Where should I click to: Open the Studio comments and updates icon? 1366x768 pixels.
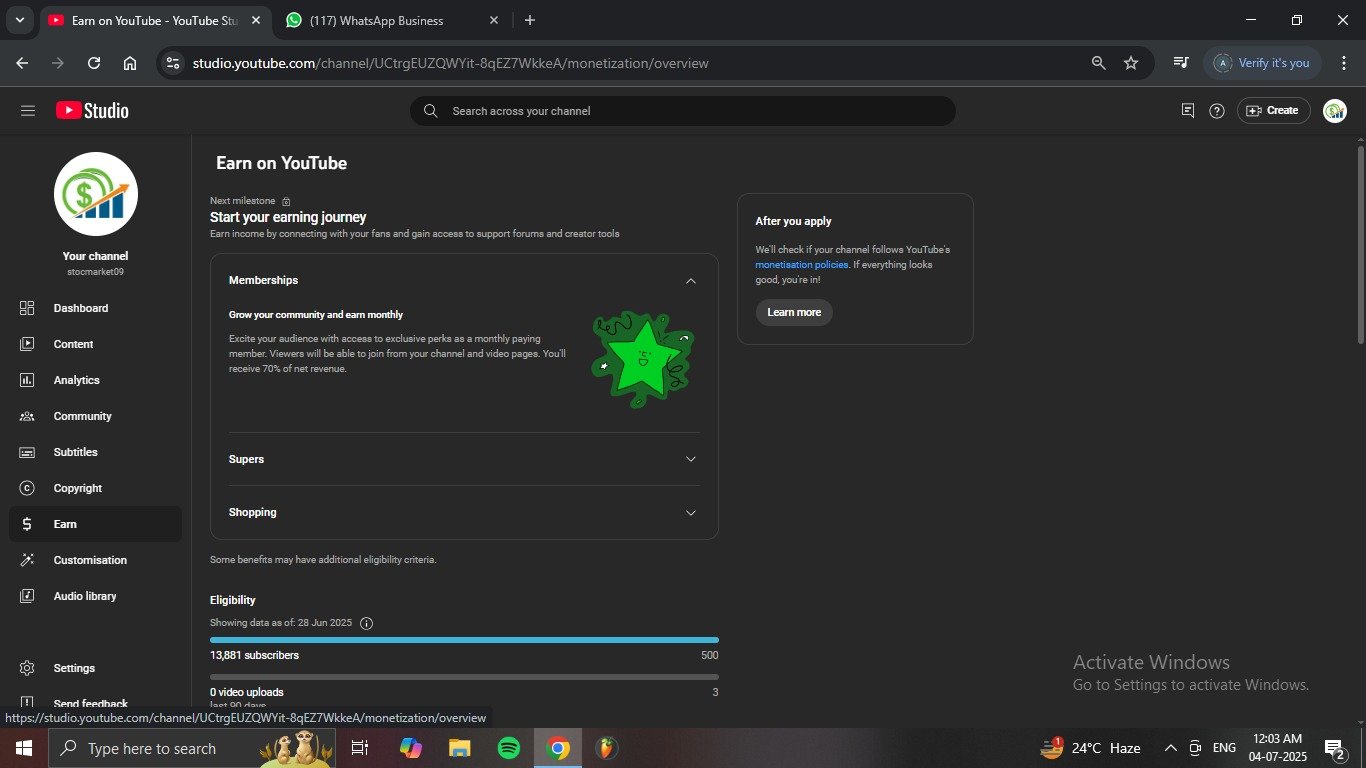click(x=1188, y=111)
